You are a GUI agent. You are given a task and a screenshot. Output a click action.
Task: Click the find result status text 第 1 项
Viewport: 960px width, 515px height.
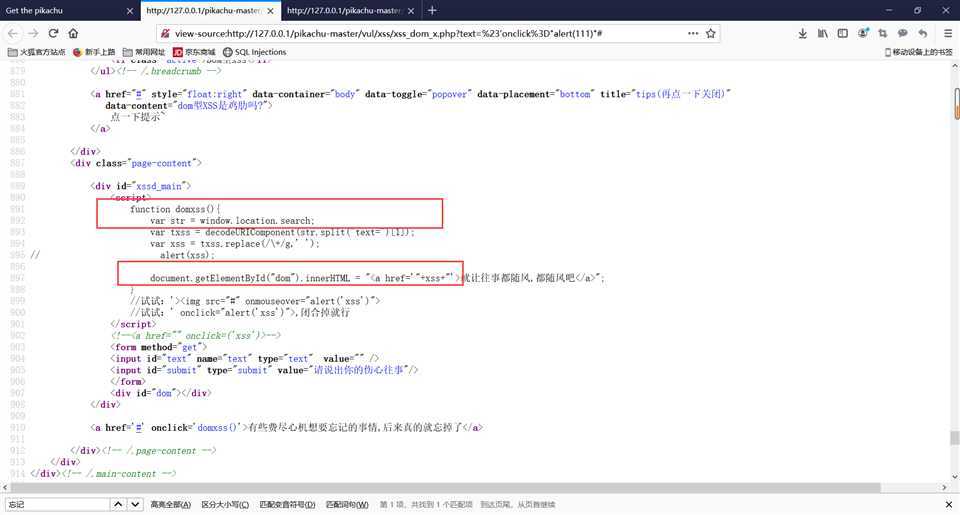point(426,505)
